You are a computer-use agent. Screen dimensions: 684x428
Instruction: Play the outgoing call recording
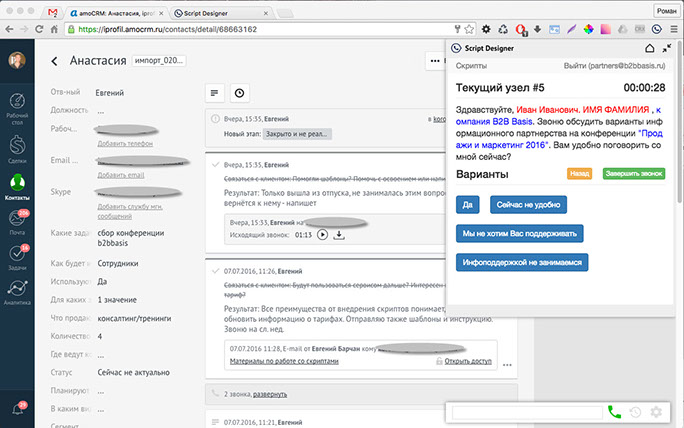tap(322, 235)
